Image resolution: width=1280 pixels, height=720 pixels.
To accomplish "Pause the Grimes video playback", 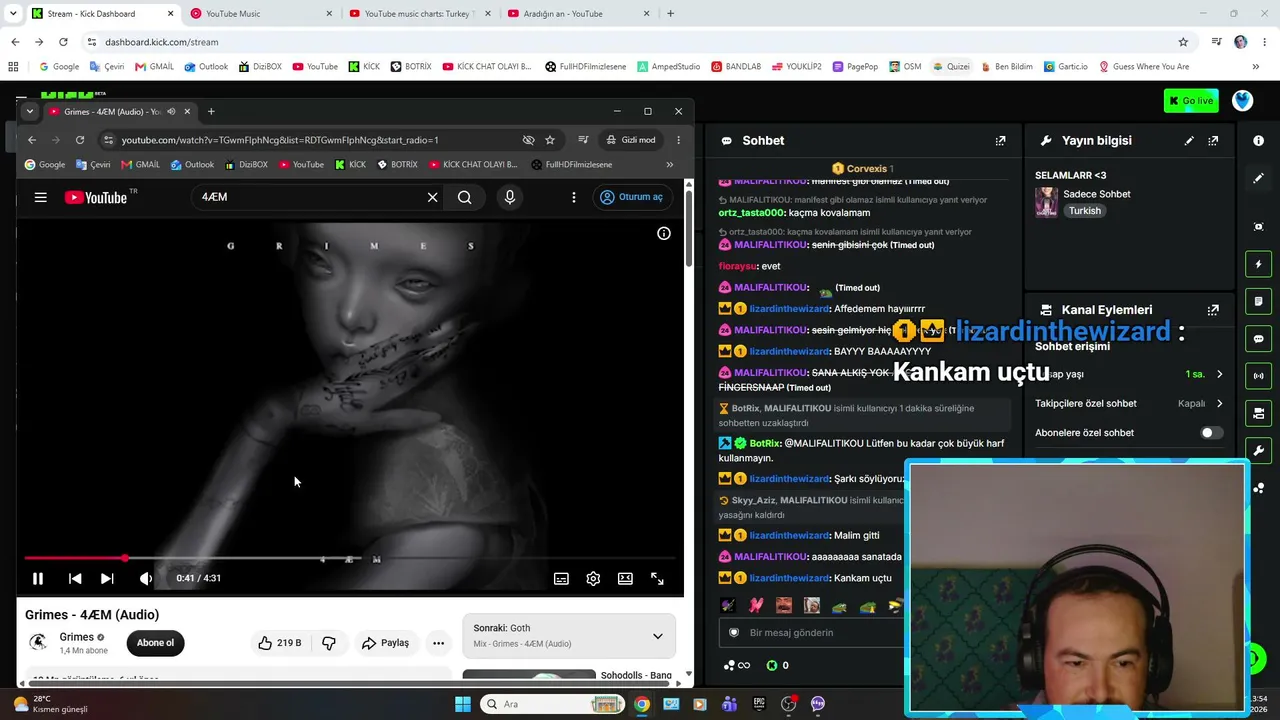I will (38, 578).
